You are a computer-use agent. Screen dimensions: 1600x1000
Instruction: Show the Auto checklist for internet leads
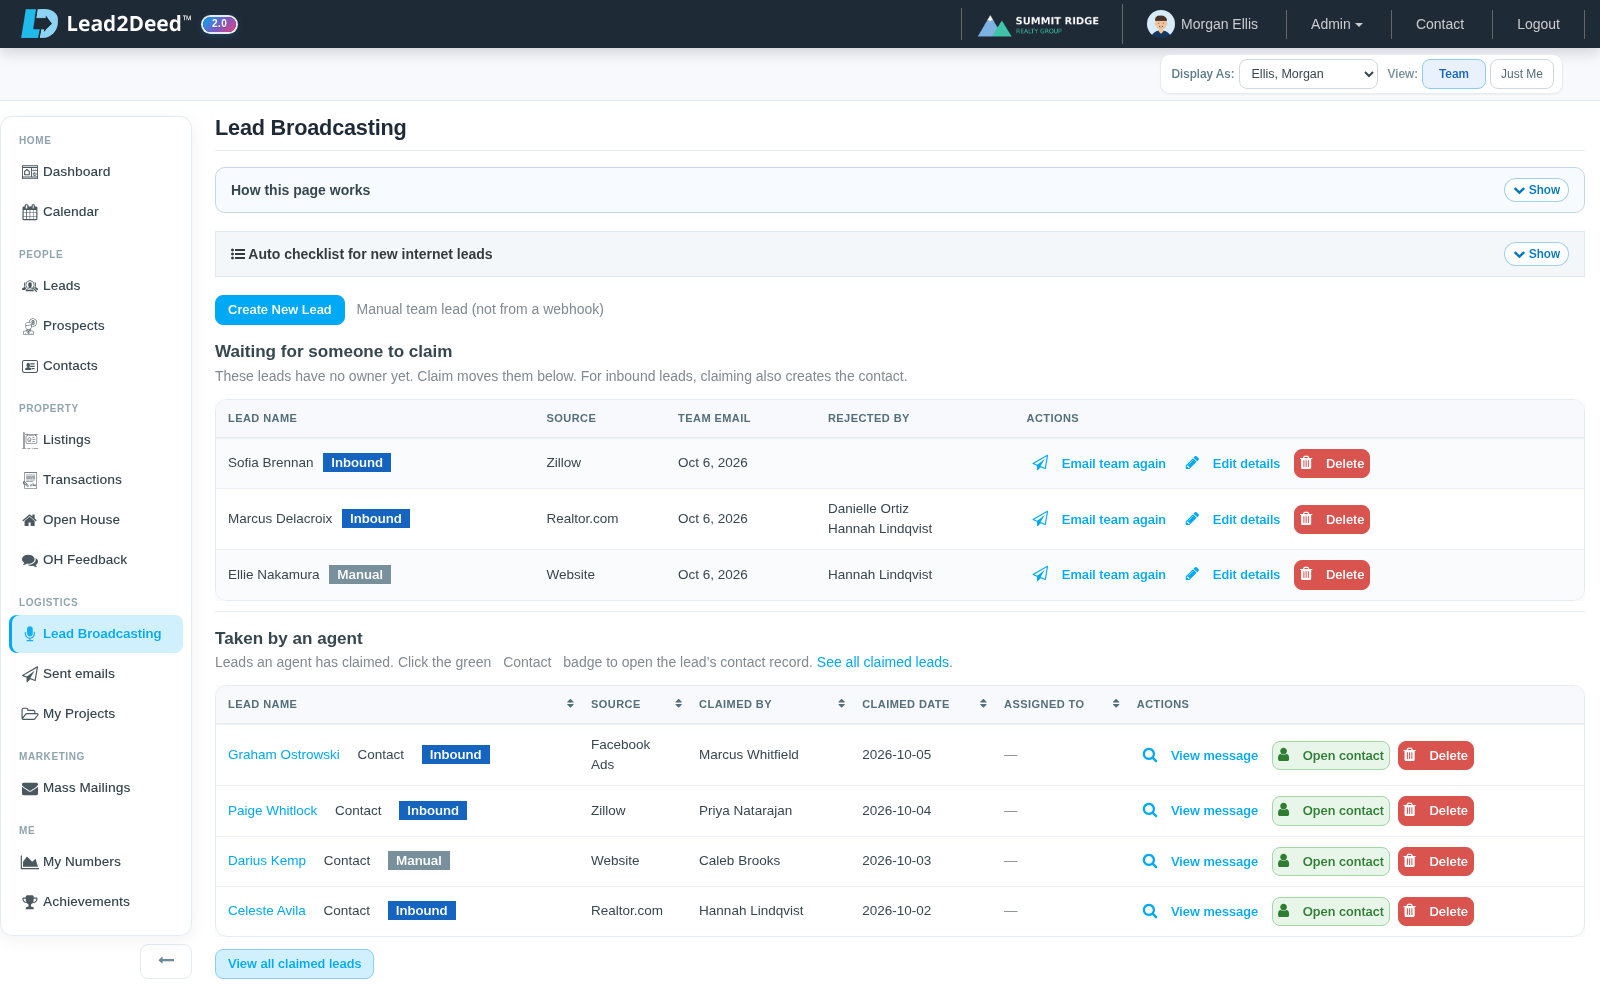pos(1536,254)
